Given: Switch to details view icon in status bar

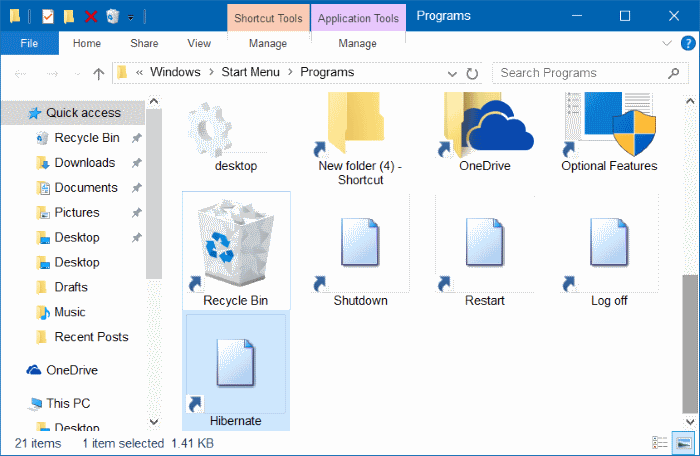Looking at the screenshot, I should [x=659, y=443].
